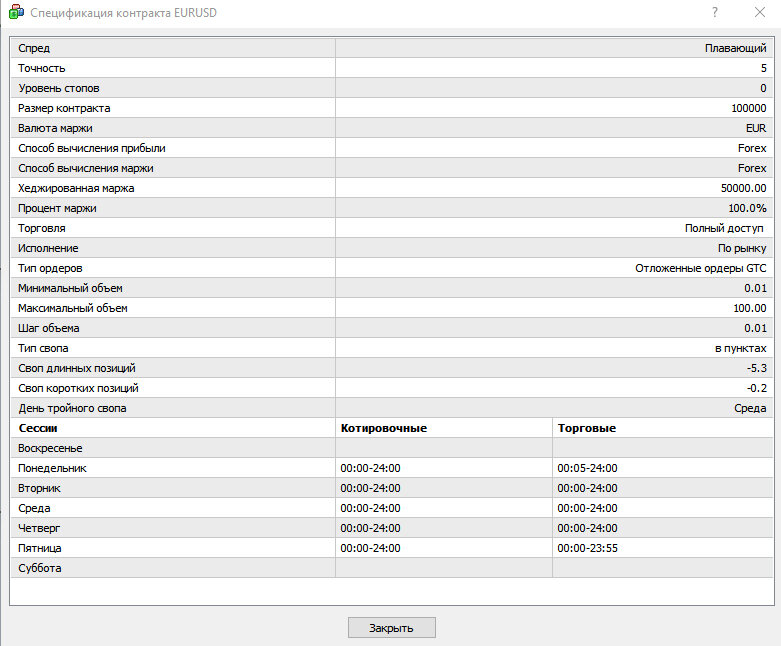Select the Способ вычисления маржи row
781x646 pixels.
point(391,168)
